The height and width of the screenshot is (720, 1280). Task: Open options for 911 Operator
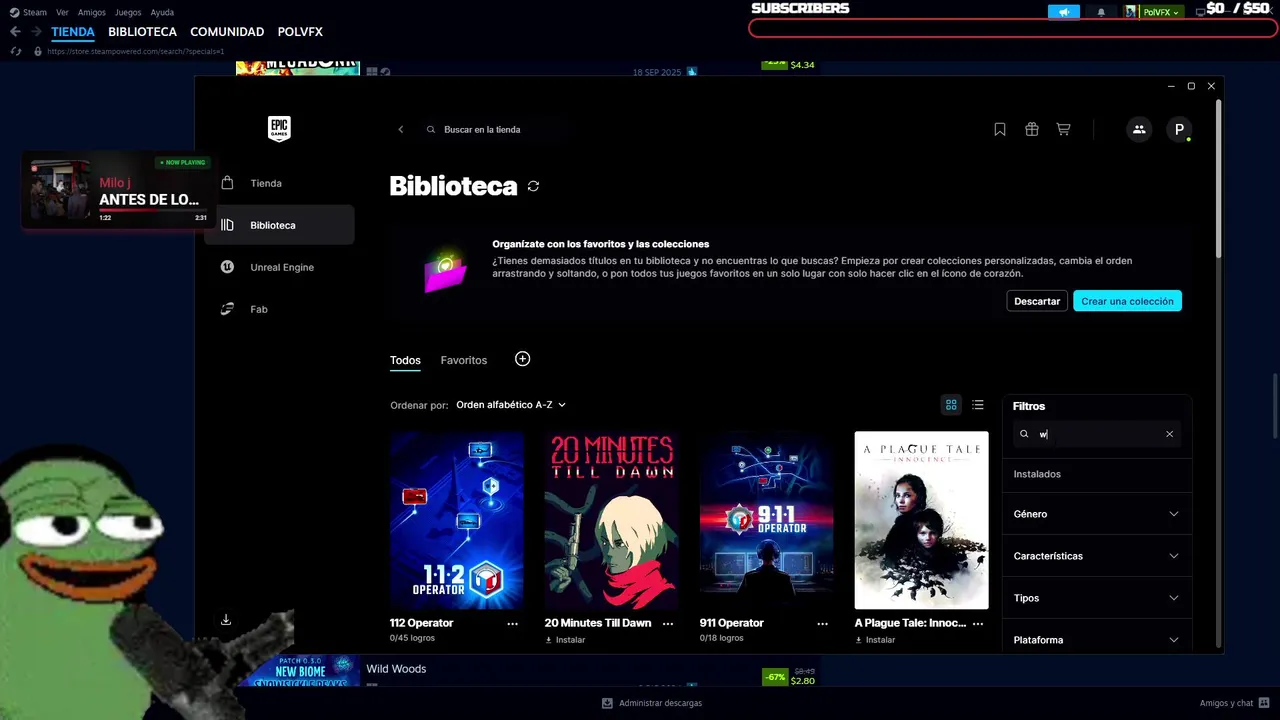(823, 623)
